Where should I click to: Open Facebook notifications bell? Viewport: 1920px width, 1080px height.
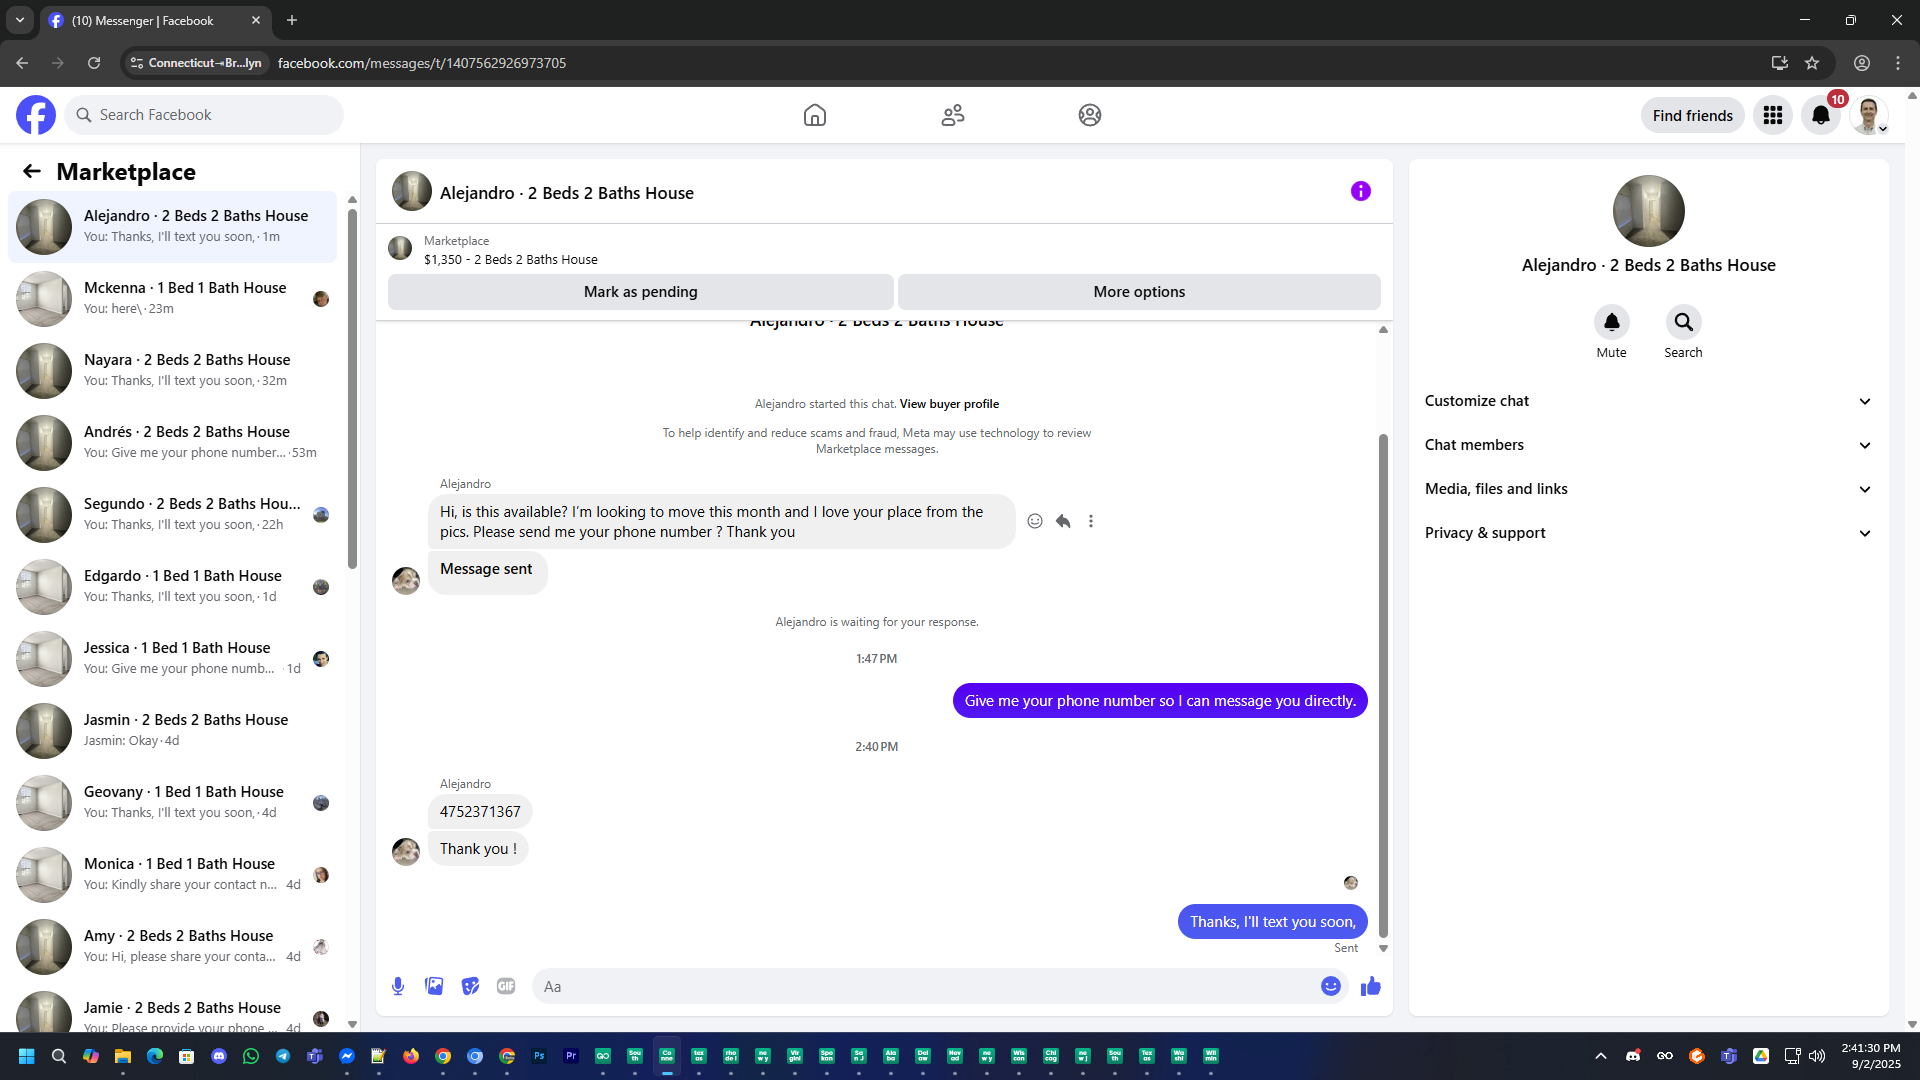[x=1820, y=115]
